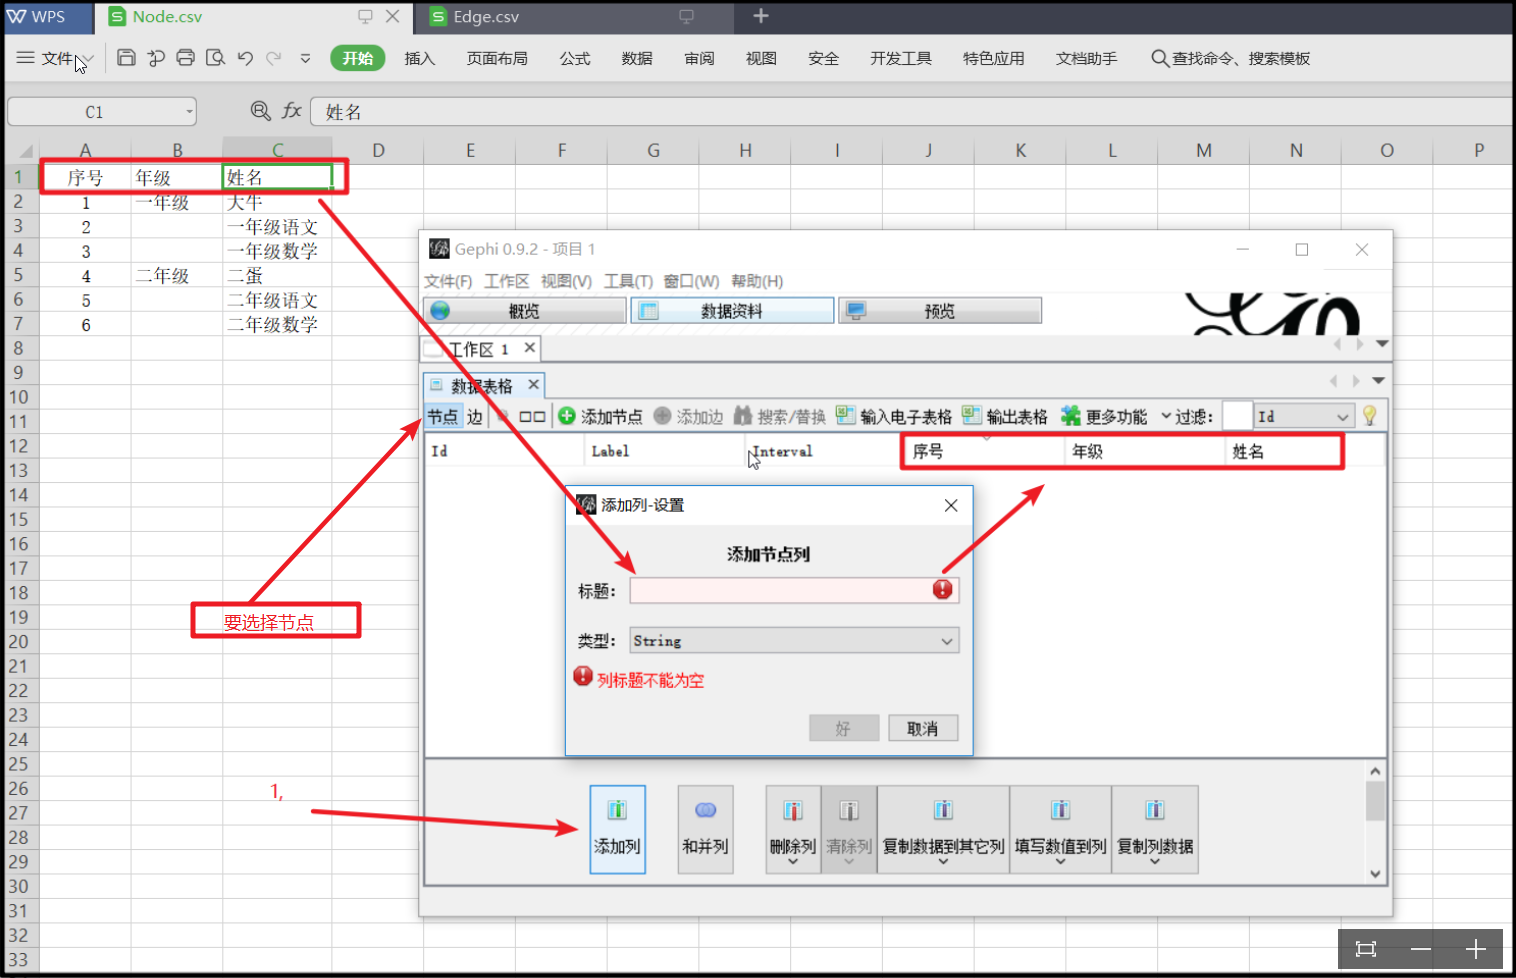Click the 删除列 delete column icon

tap(793, 829)
